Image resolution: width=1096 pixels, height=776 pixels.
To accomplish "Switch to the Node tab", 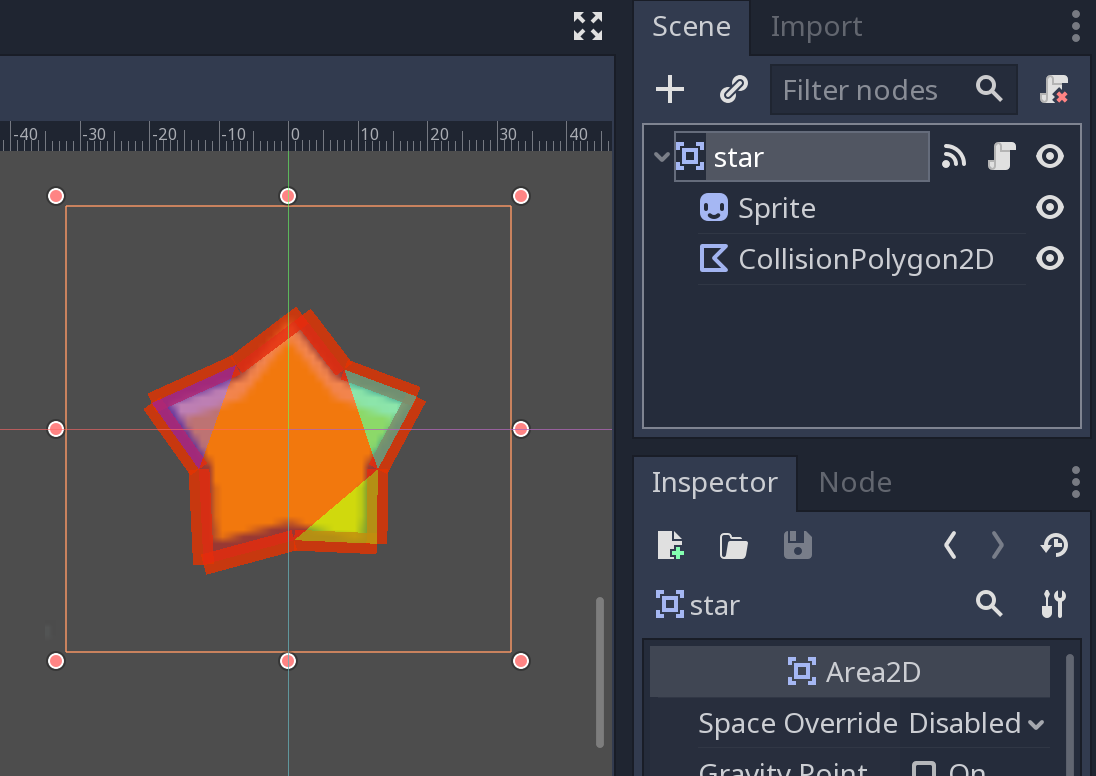I will tap(855, 482).
